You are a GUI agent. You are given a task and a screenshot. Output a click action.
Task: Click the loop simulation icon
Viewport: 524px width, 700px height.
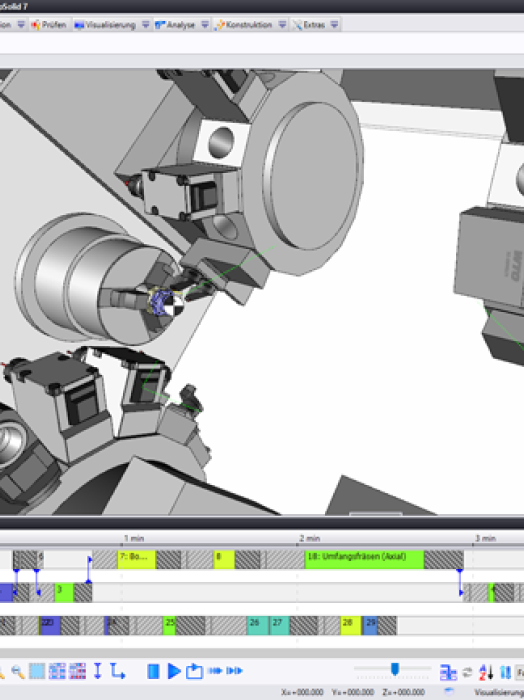195,671
